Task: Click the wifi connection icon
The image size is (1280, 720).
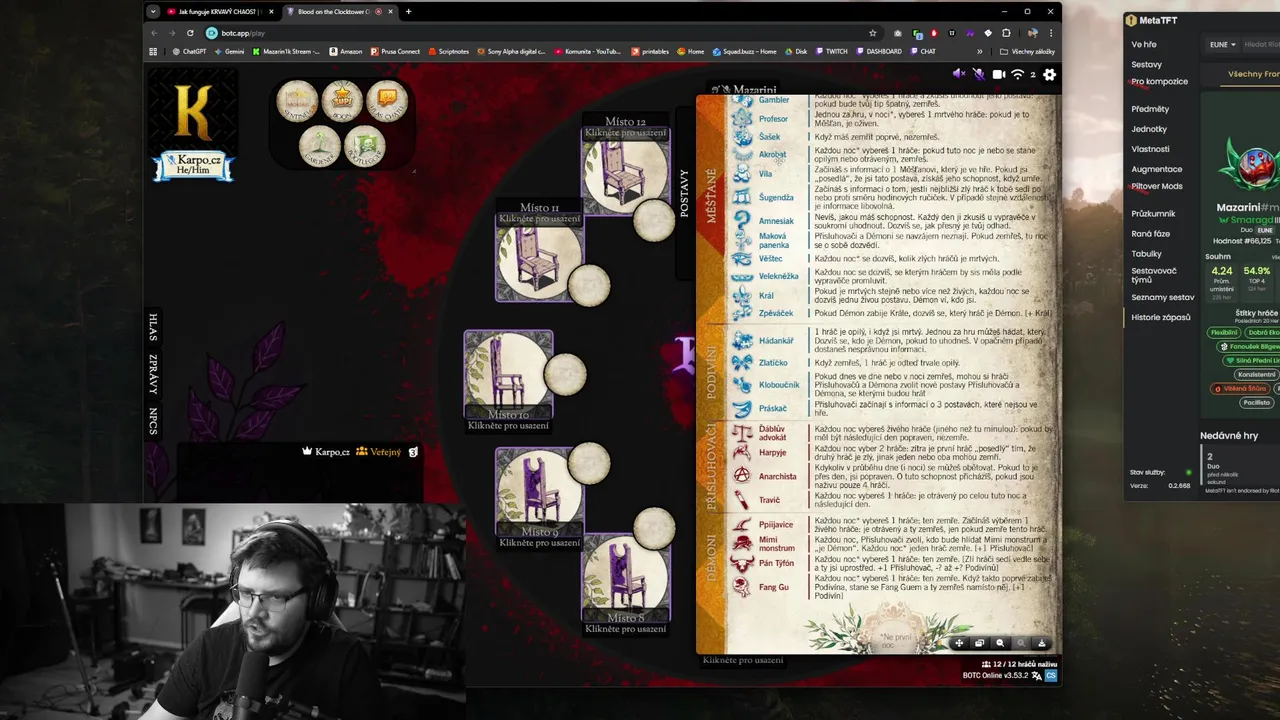Action: click(x=1018, y=74)
